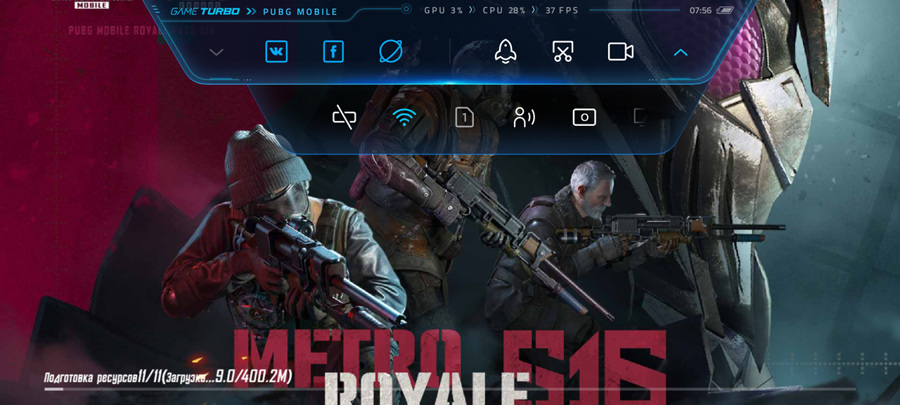Toggle the screen-off rectangle icon
Viewport: 900px width, 405px height.
[x=584, y=118]
